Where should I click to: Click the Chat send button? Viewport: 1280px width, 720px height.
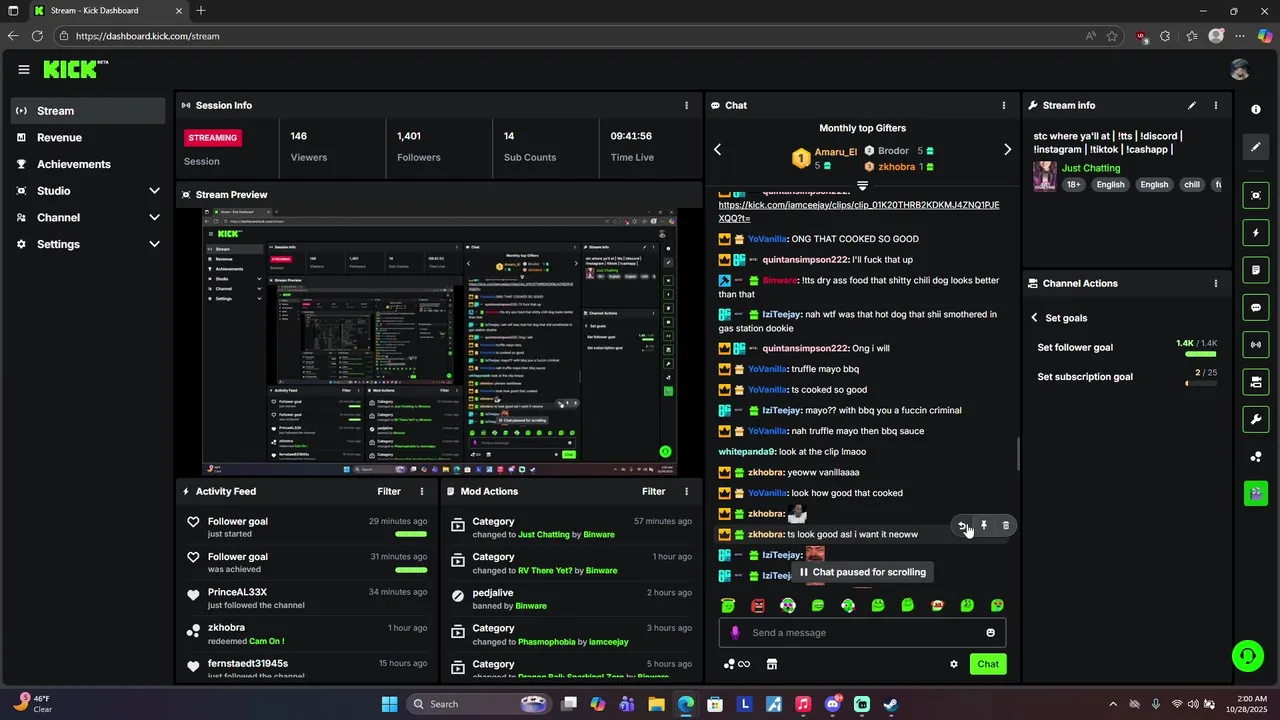click(988, 664)
